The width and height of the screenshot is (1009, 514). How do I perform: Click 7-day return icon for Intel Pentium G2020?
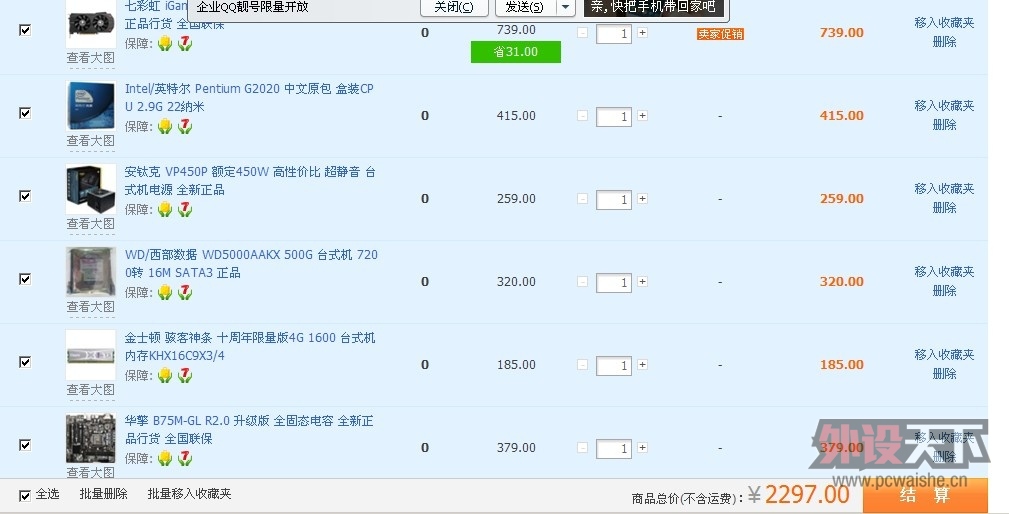[185, 127]
